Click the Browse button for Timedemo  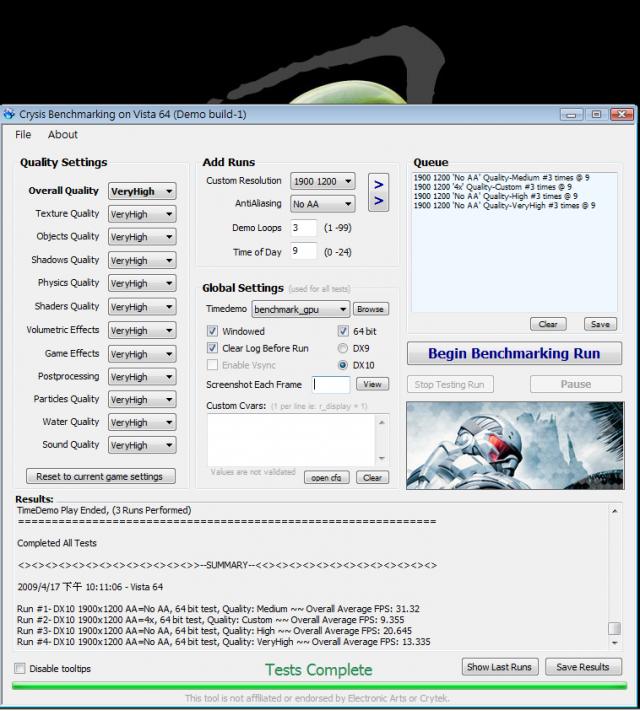tap(371, 309)
